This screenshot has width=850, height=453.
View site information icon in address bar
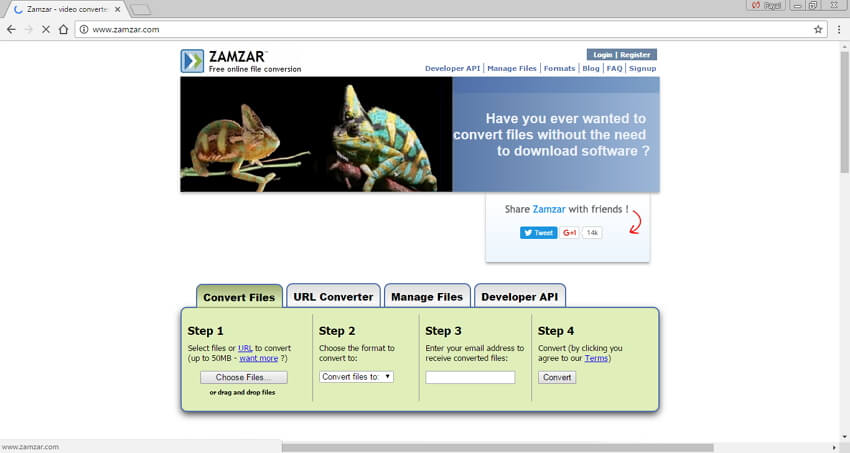coord(84,29)
